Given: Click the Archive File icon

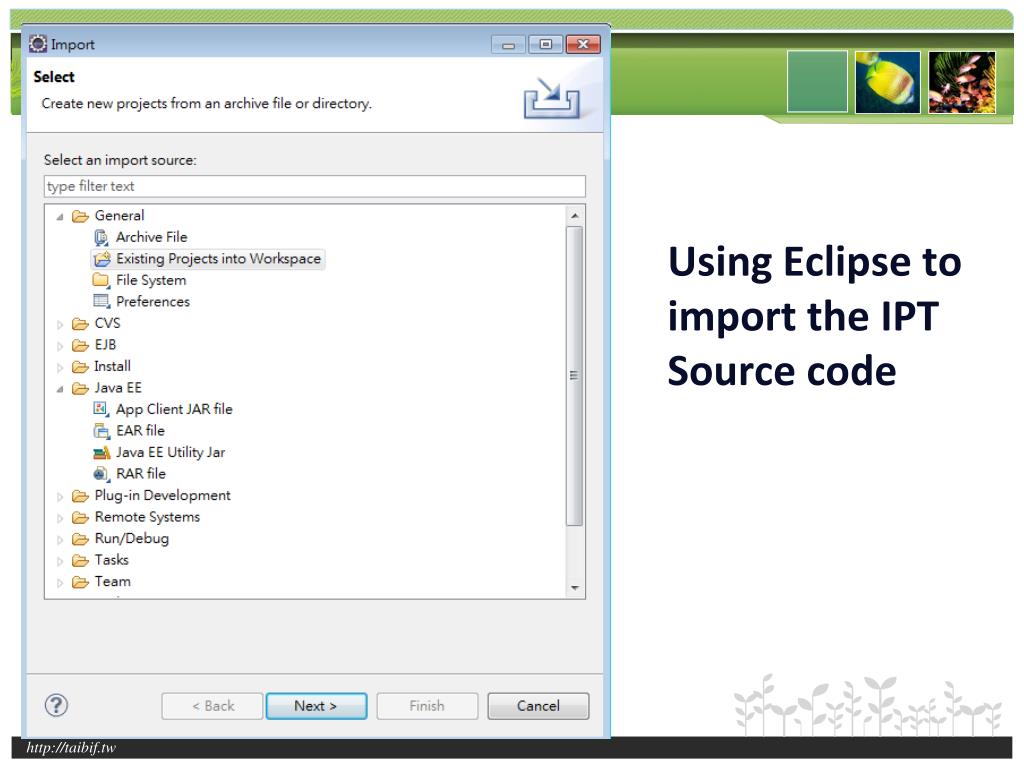Looking at the screenshot, I should point(101,238).
